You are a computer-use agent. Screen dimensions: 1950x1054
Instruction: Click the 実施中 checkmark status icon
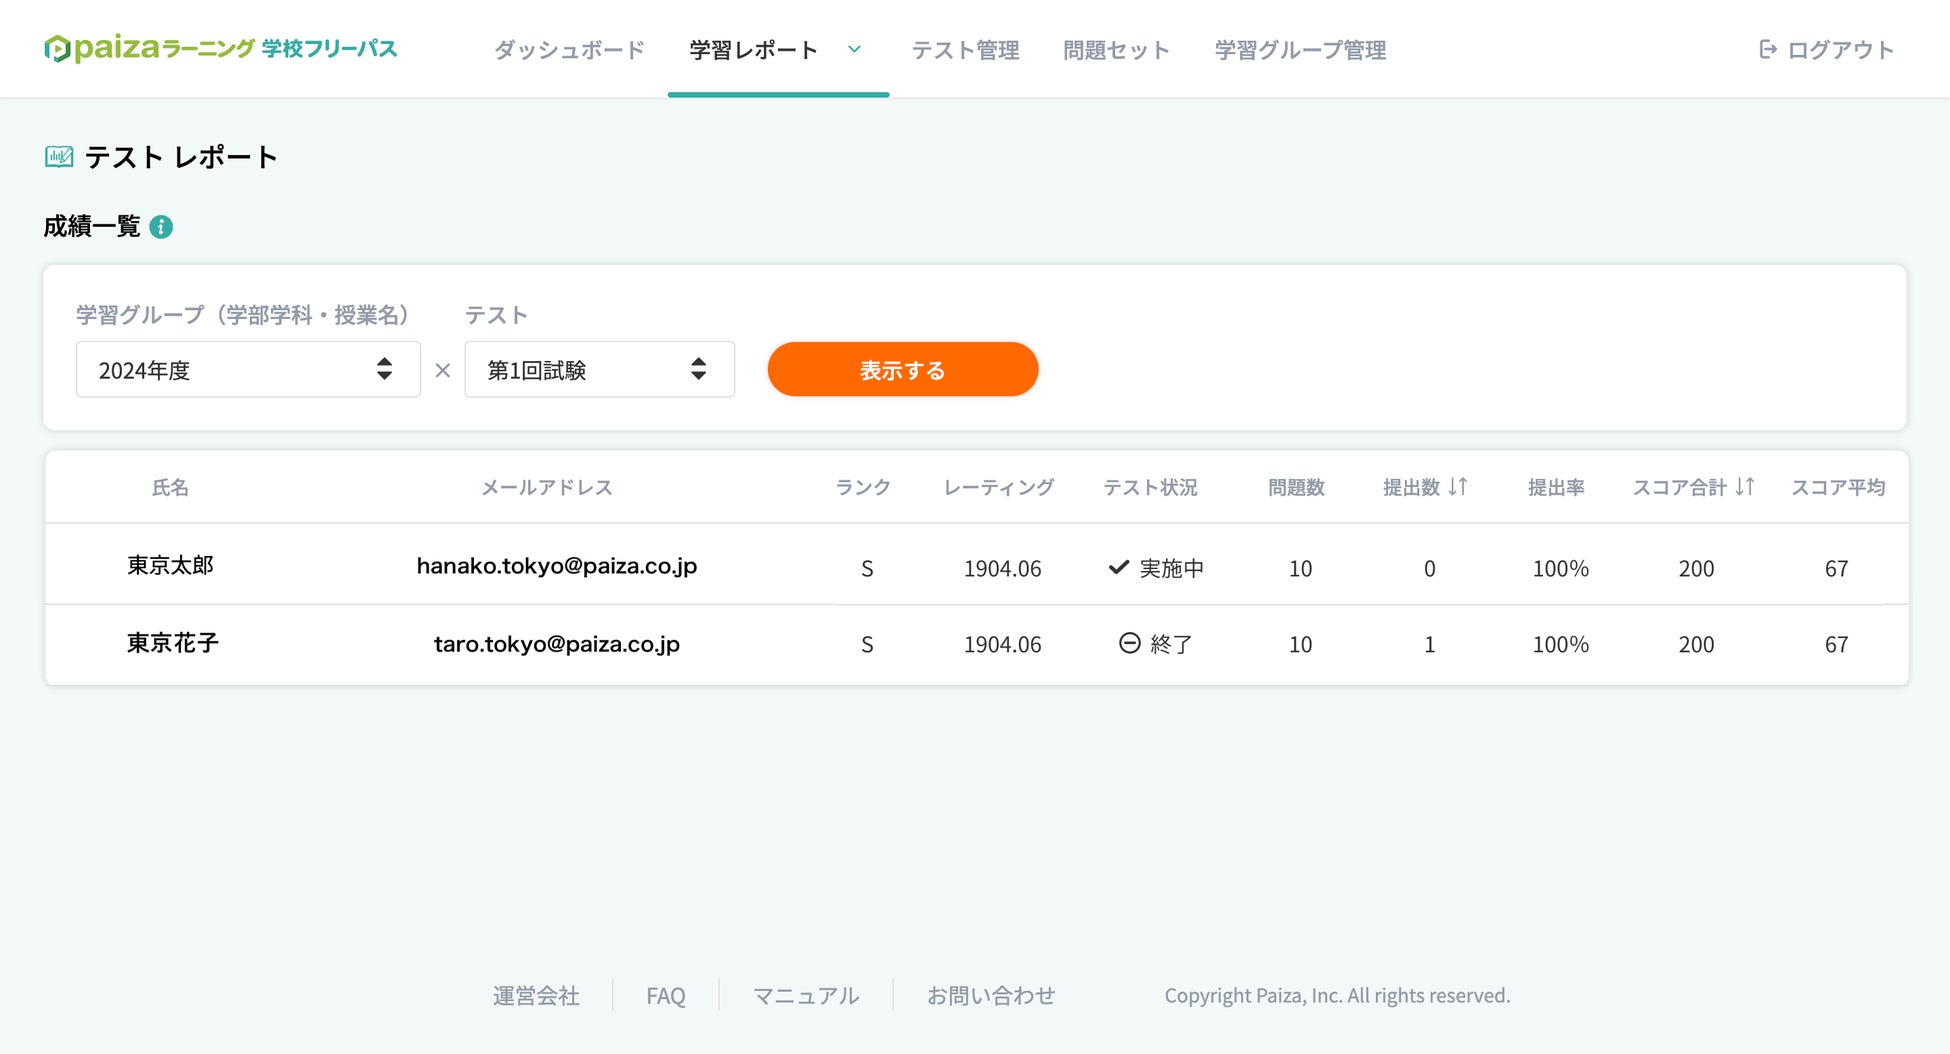click(x=1119, y=568)
